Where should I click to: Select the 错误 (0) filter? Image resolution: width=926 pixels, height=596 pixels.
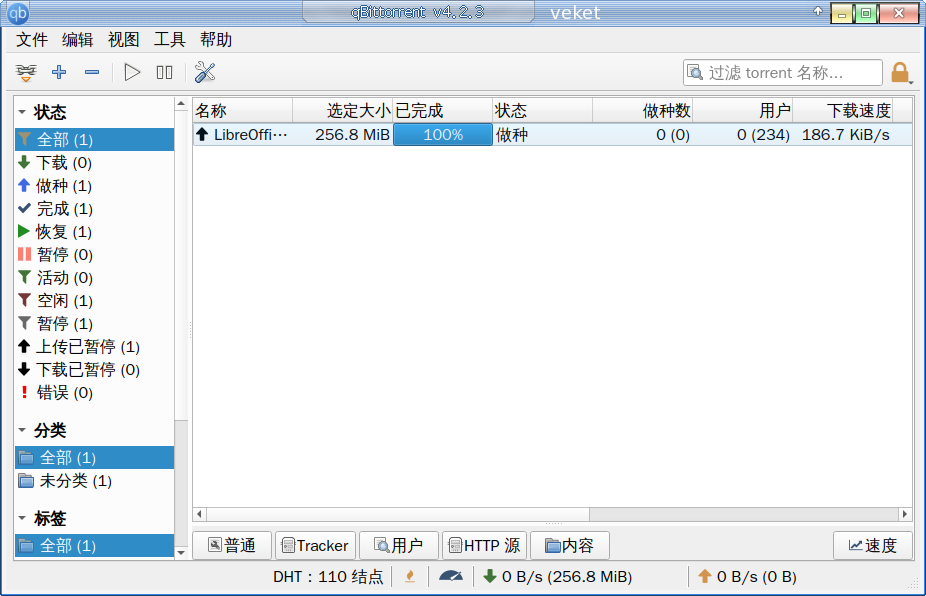[x=94, y=393]
